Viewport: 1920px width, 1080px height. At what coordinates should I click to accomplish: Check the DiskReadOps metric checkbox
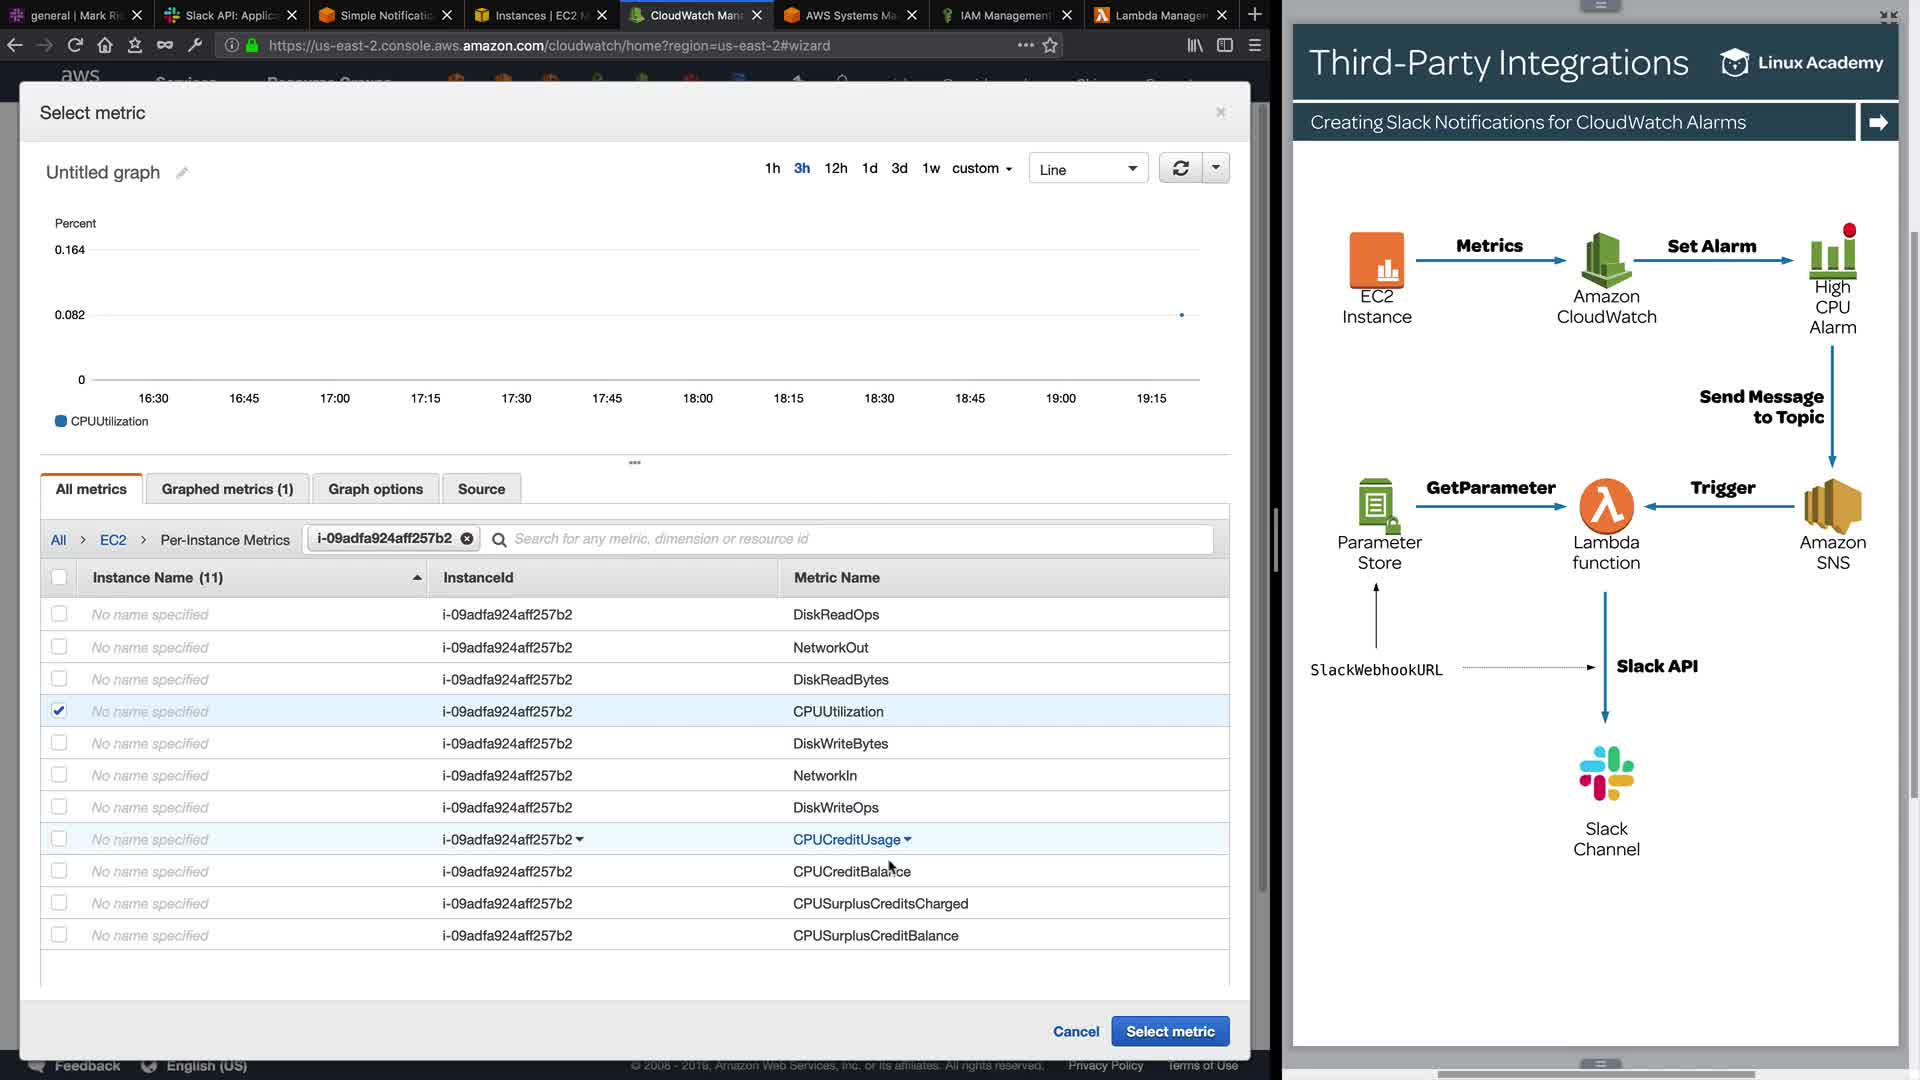point(59,614)
